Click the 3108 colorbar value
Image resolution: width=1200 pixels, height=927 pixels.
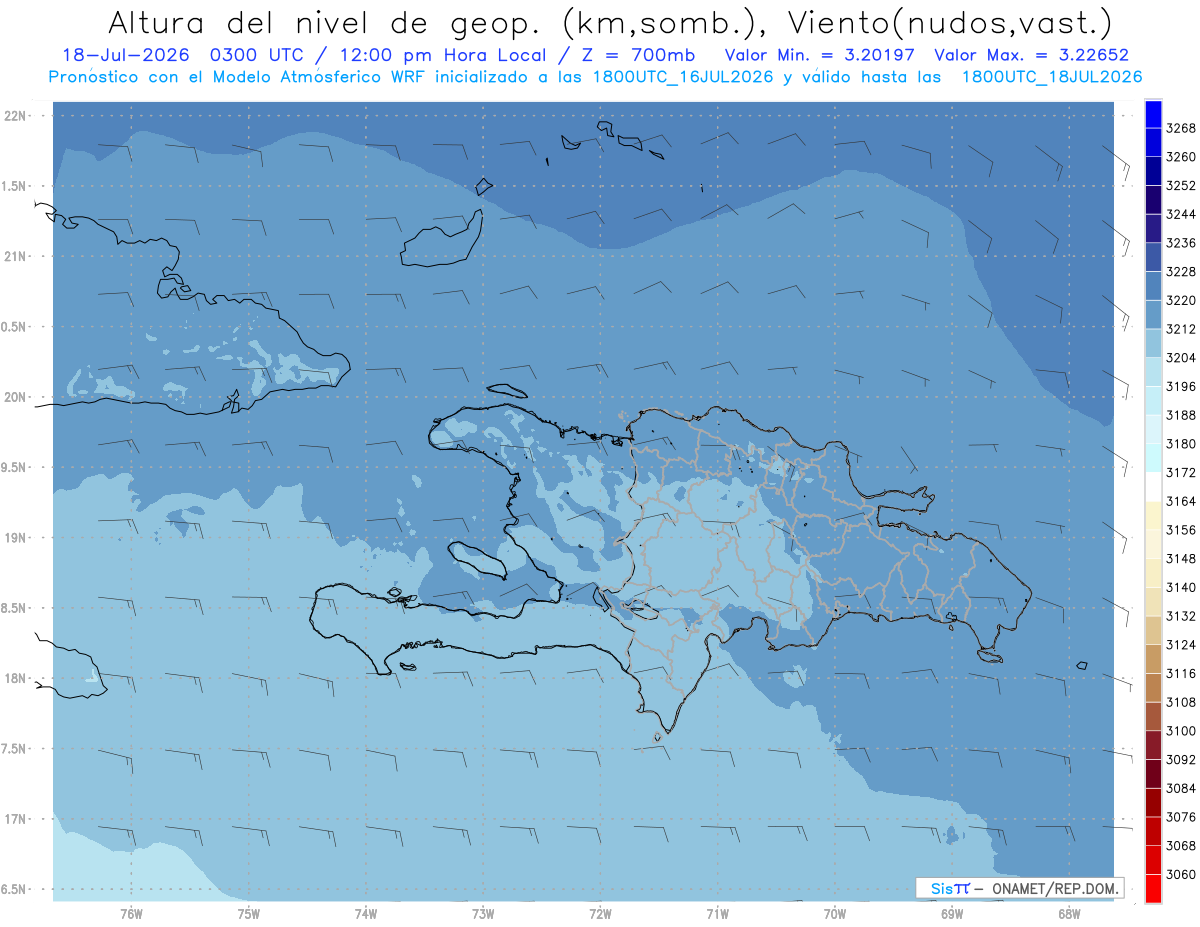click(1181, 702)
